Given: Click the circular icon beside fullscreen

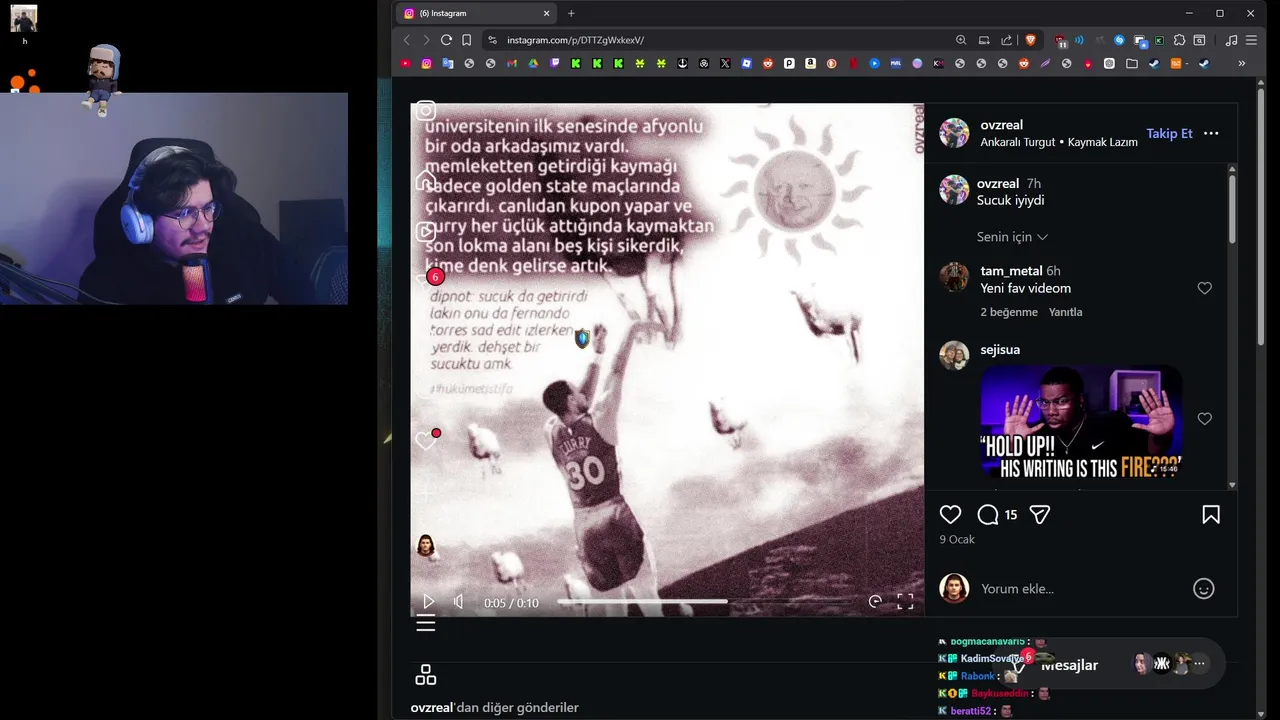Looking at the screenshot, I should click(x=875, y=601).
